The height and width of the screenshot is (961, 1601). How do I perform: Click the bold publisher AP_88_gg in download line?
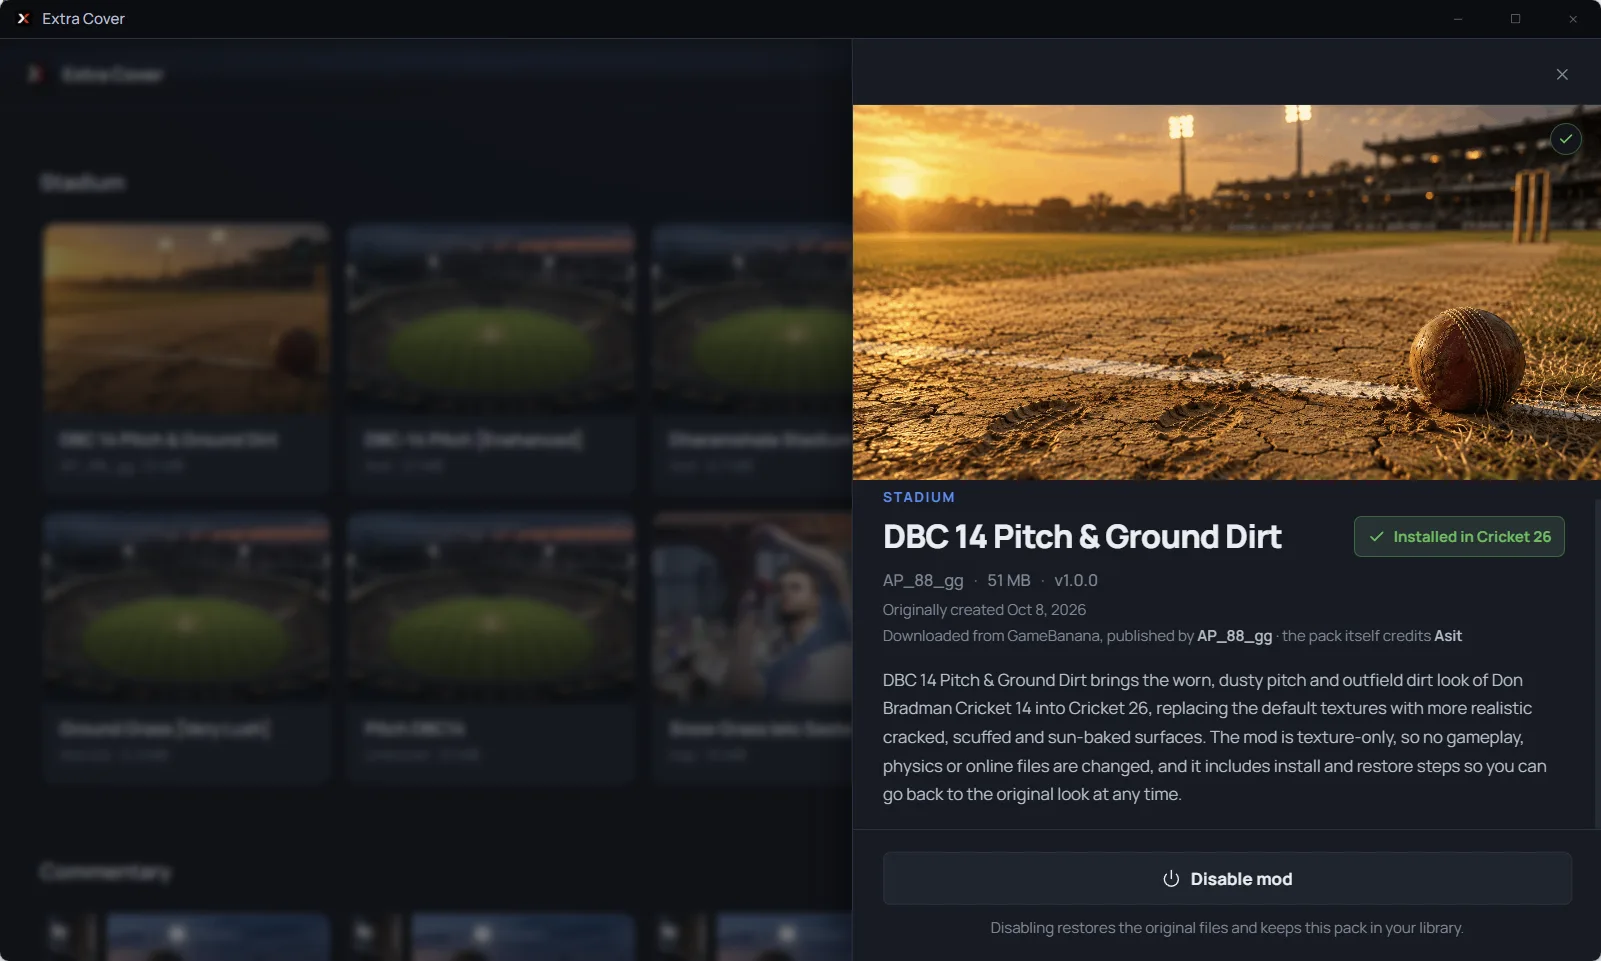pos(1234,636)
